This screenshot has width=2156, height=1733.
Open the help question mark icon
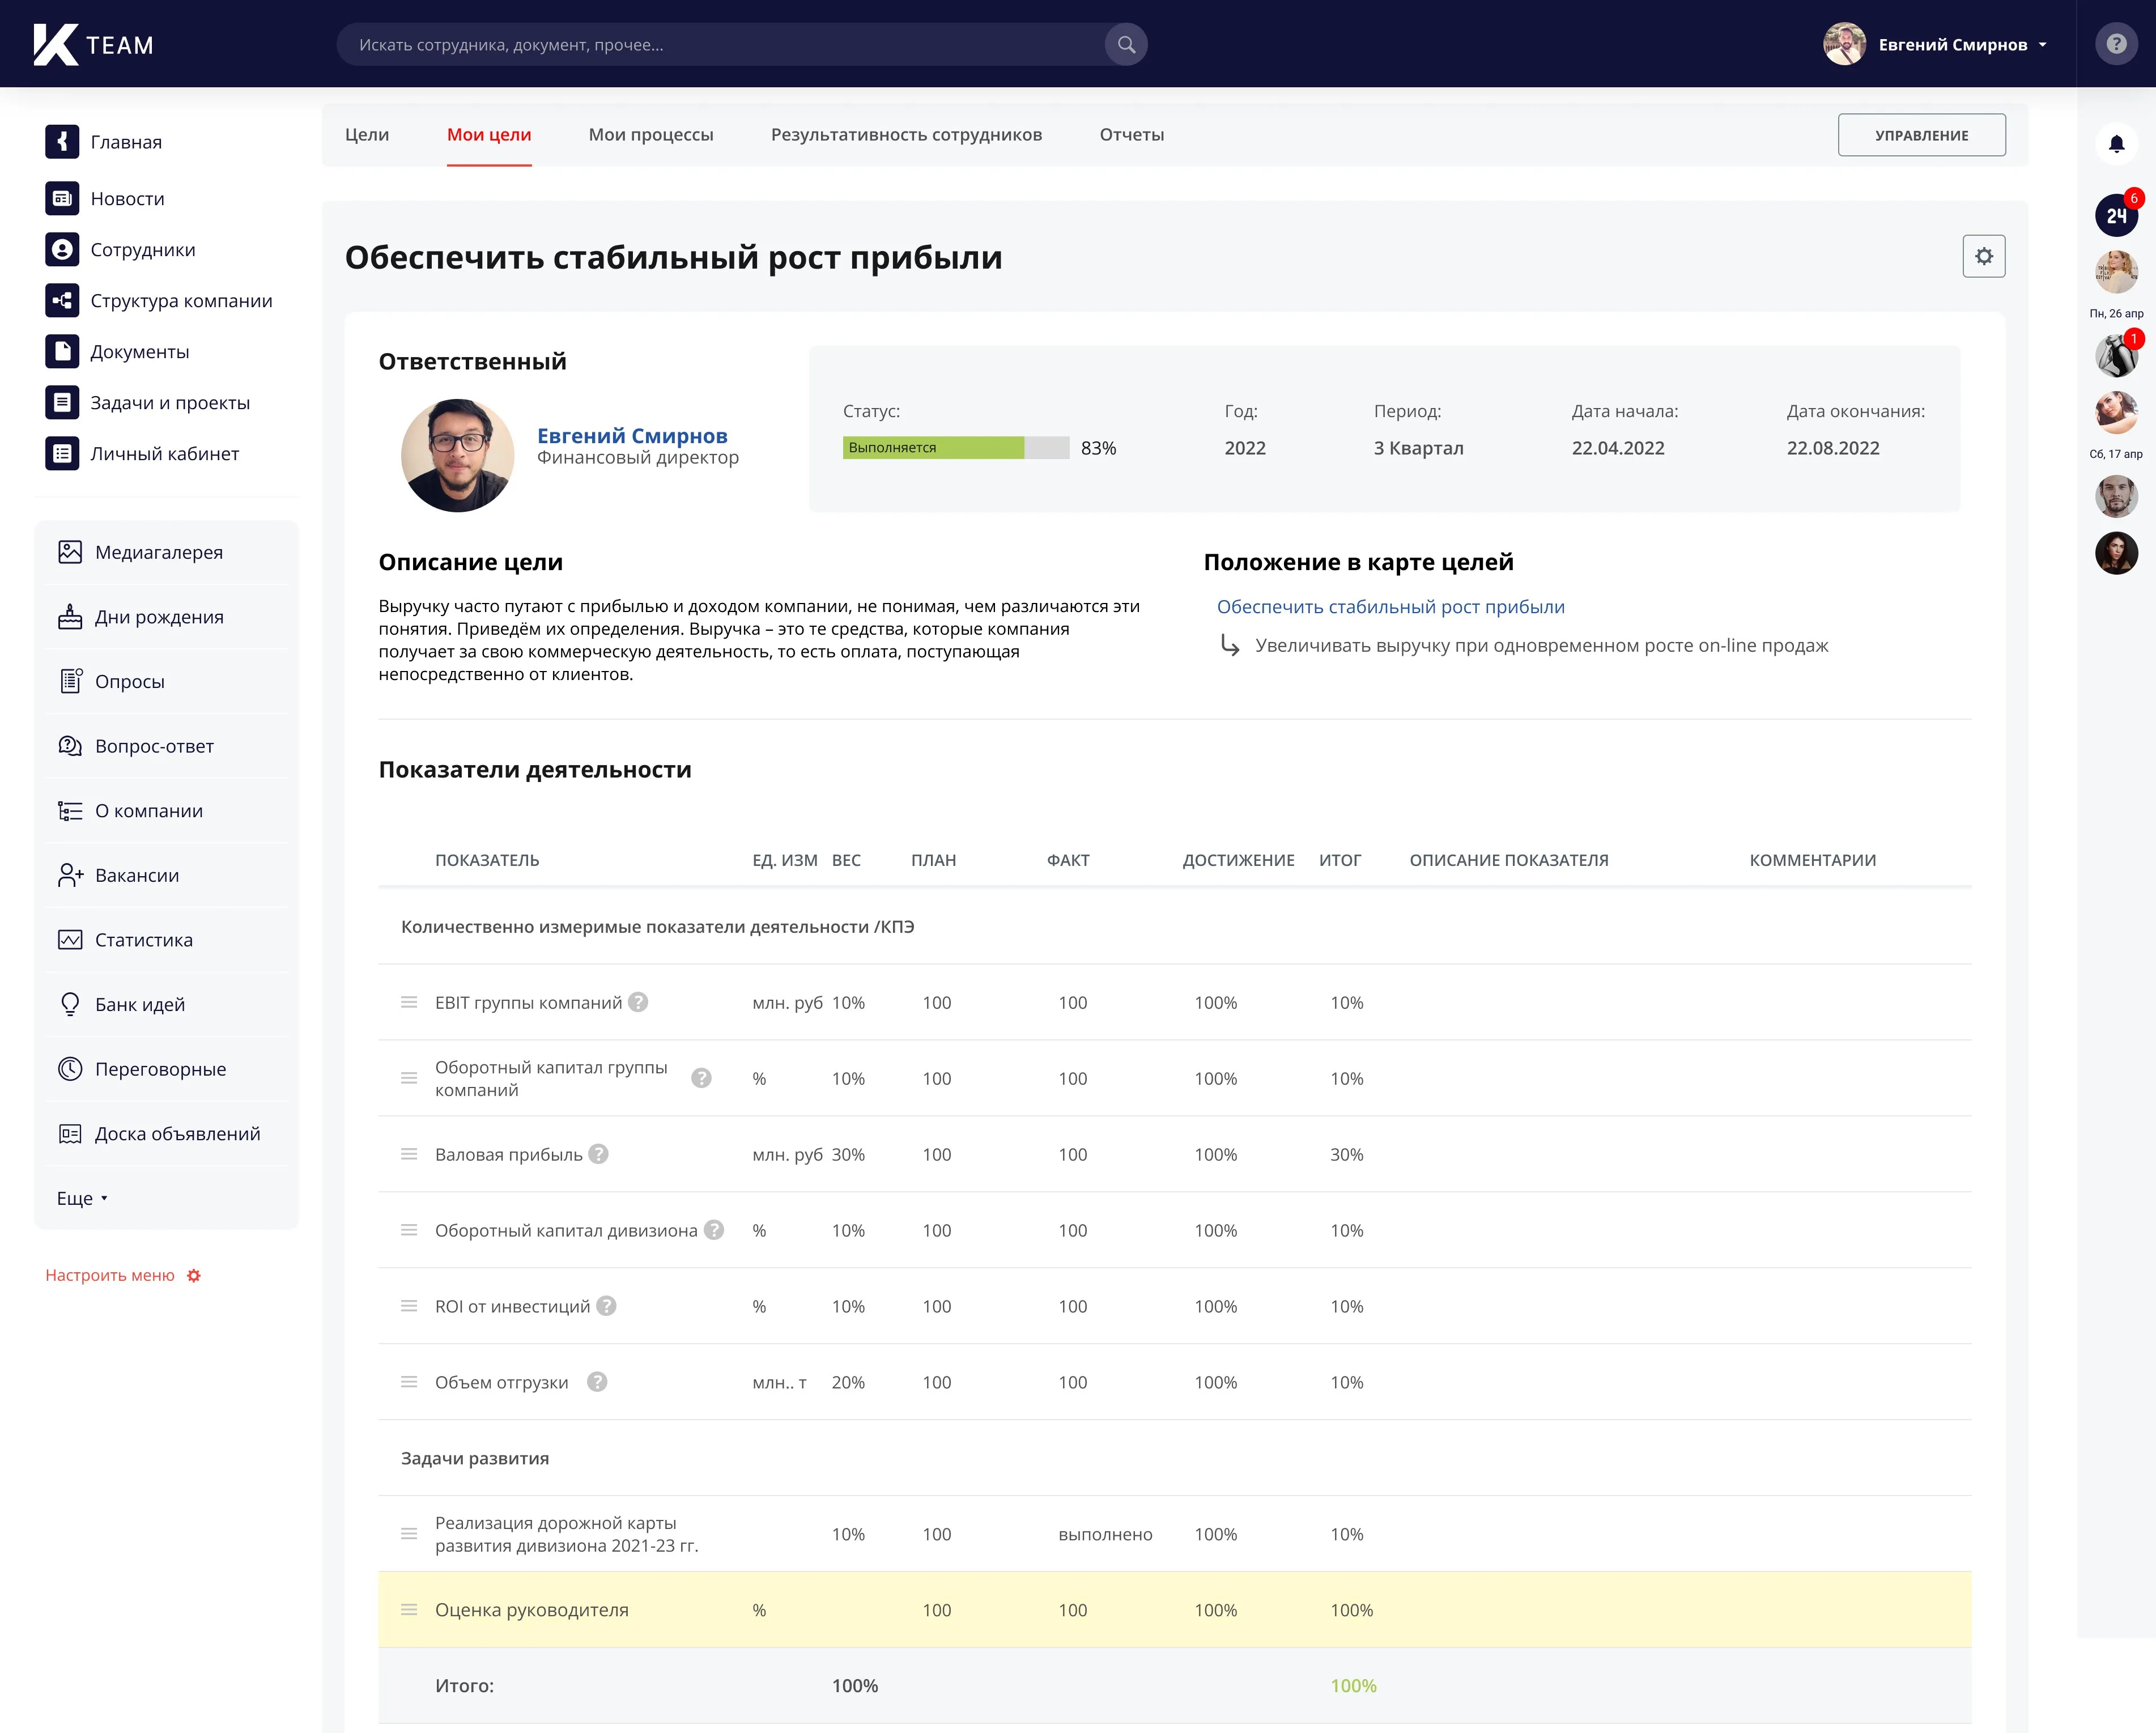(x=2116, y=45)
